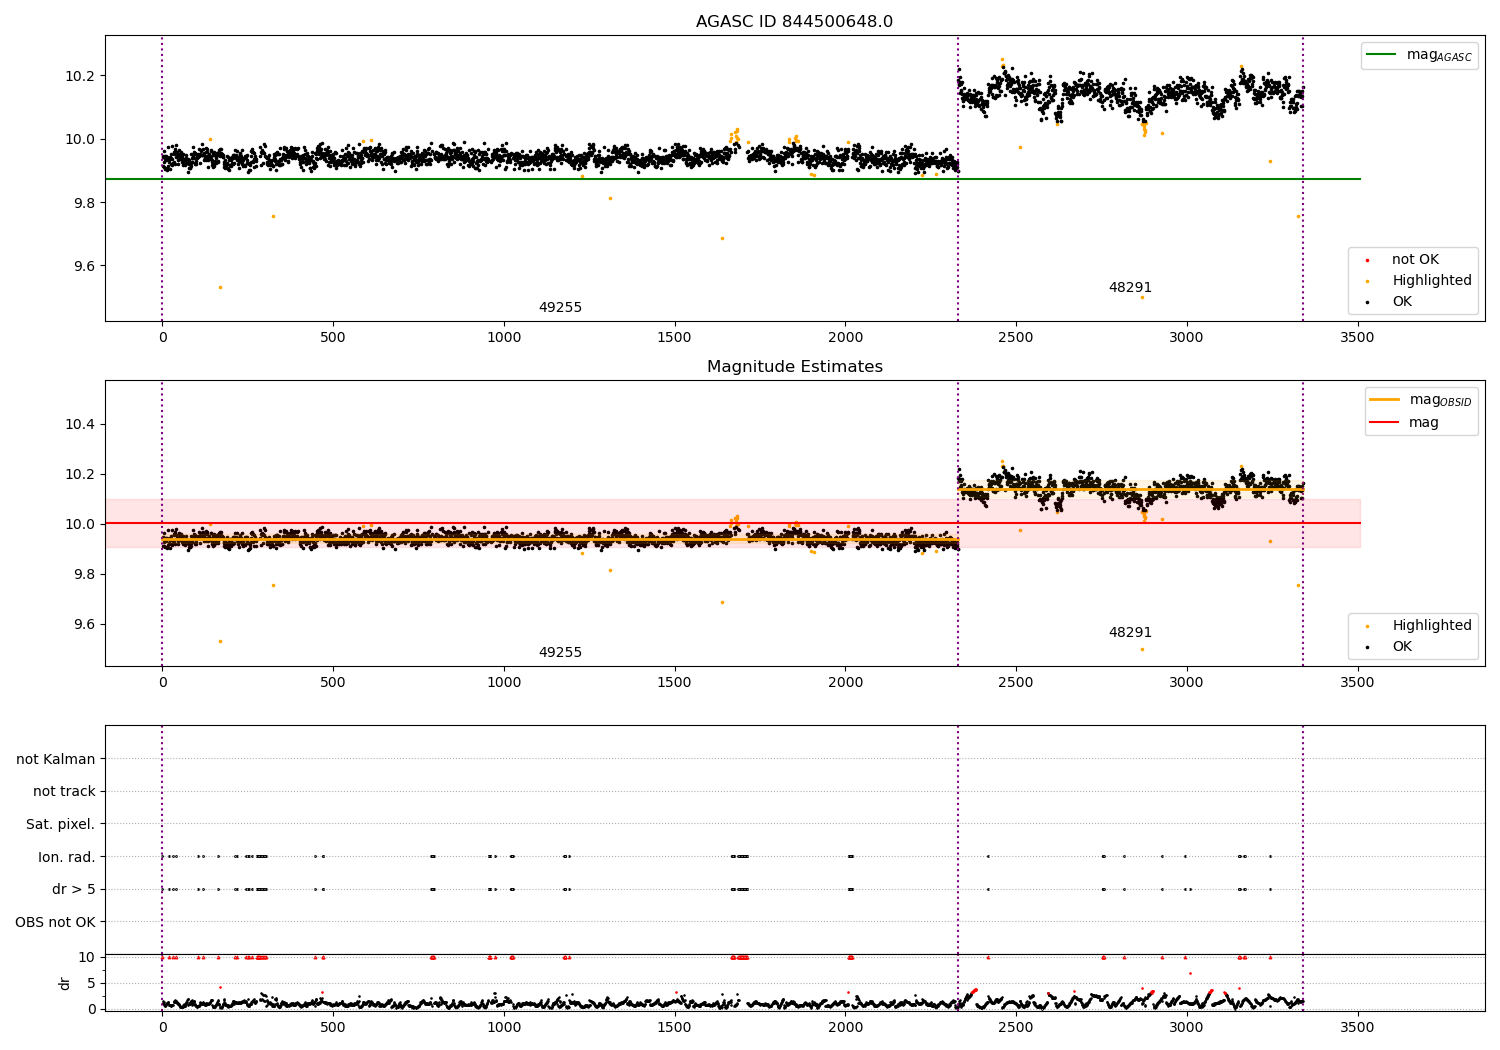This screenshot has width=1500, height=1050.
Task: Click the orange mag OBSID legend line
Action: point(1385,399)
